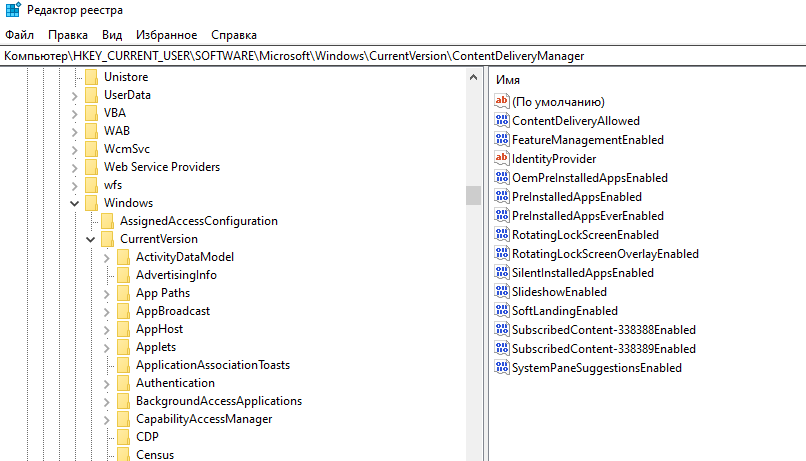Click the folder icon of AdvertisingInfo key
The width and height of the screenshot is (806, 461).
tap(123, 275)
